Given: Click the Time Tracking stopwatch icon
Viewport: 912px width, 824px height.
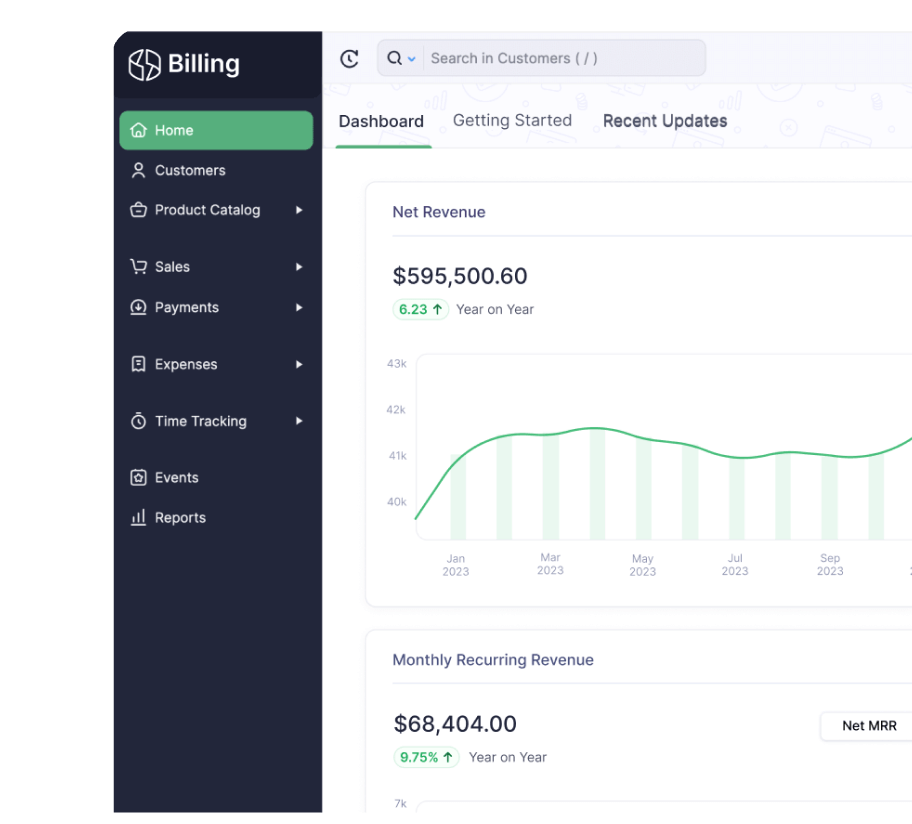Looking at the screenshot, I should [x=138, y=421].
